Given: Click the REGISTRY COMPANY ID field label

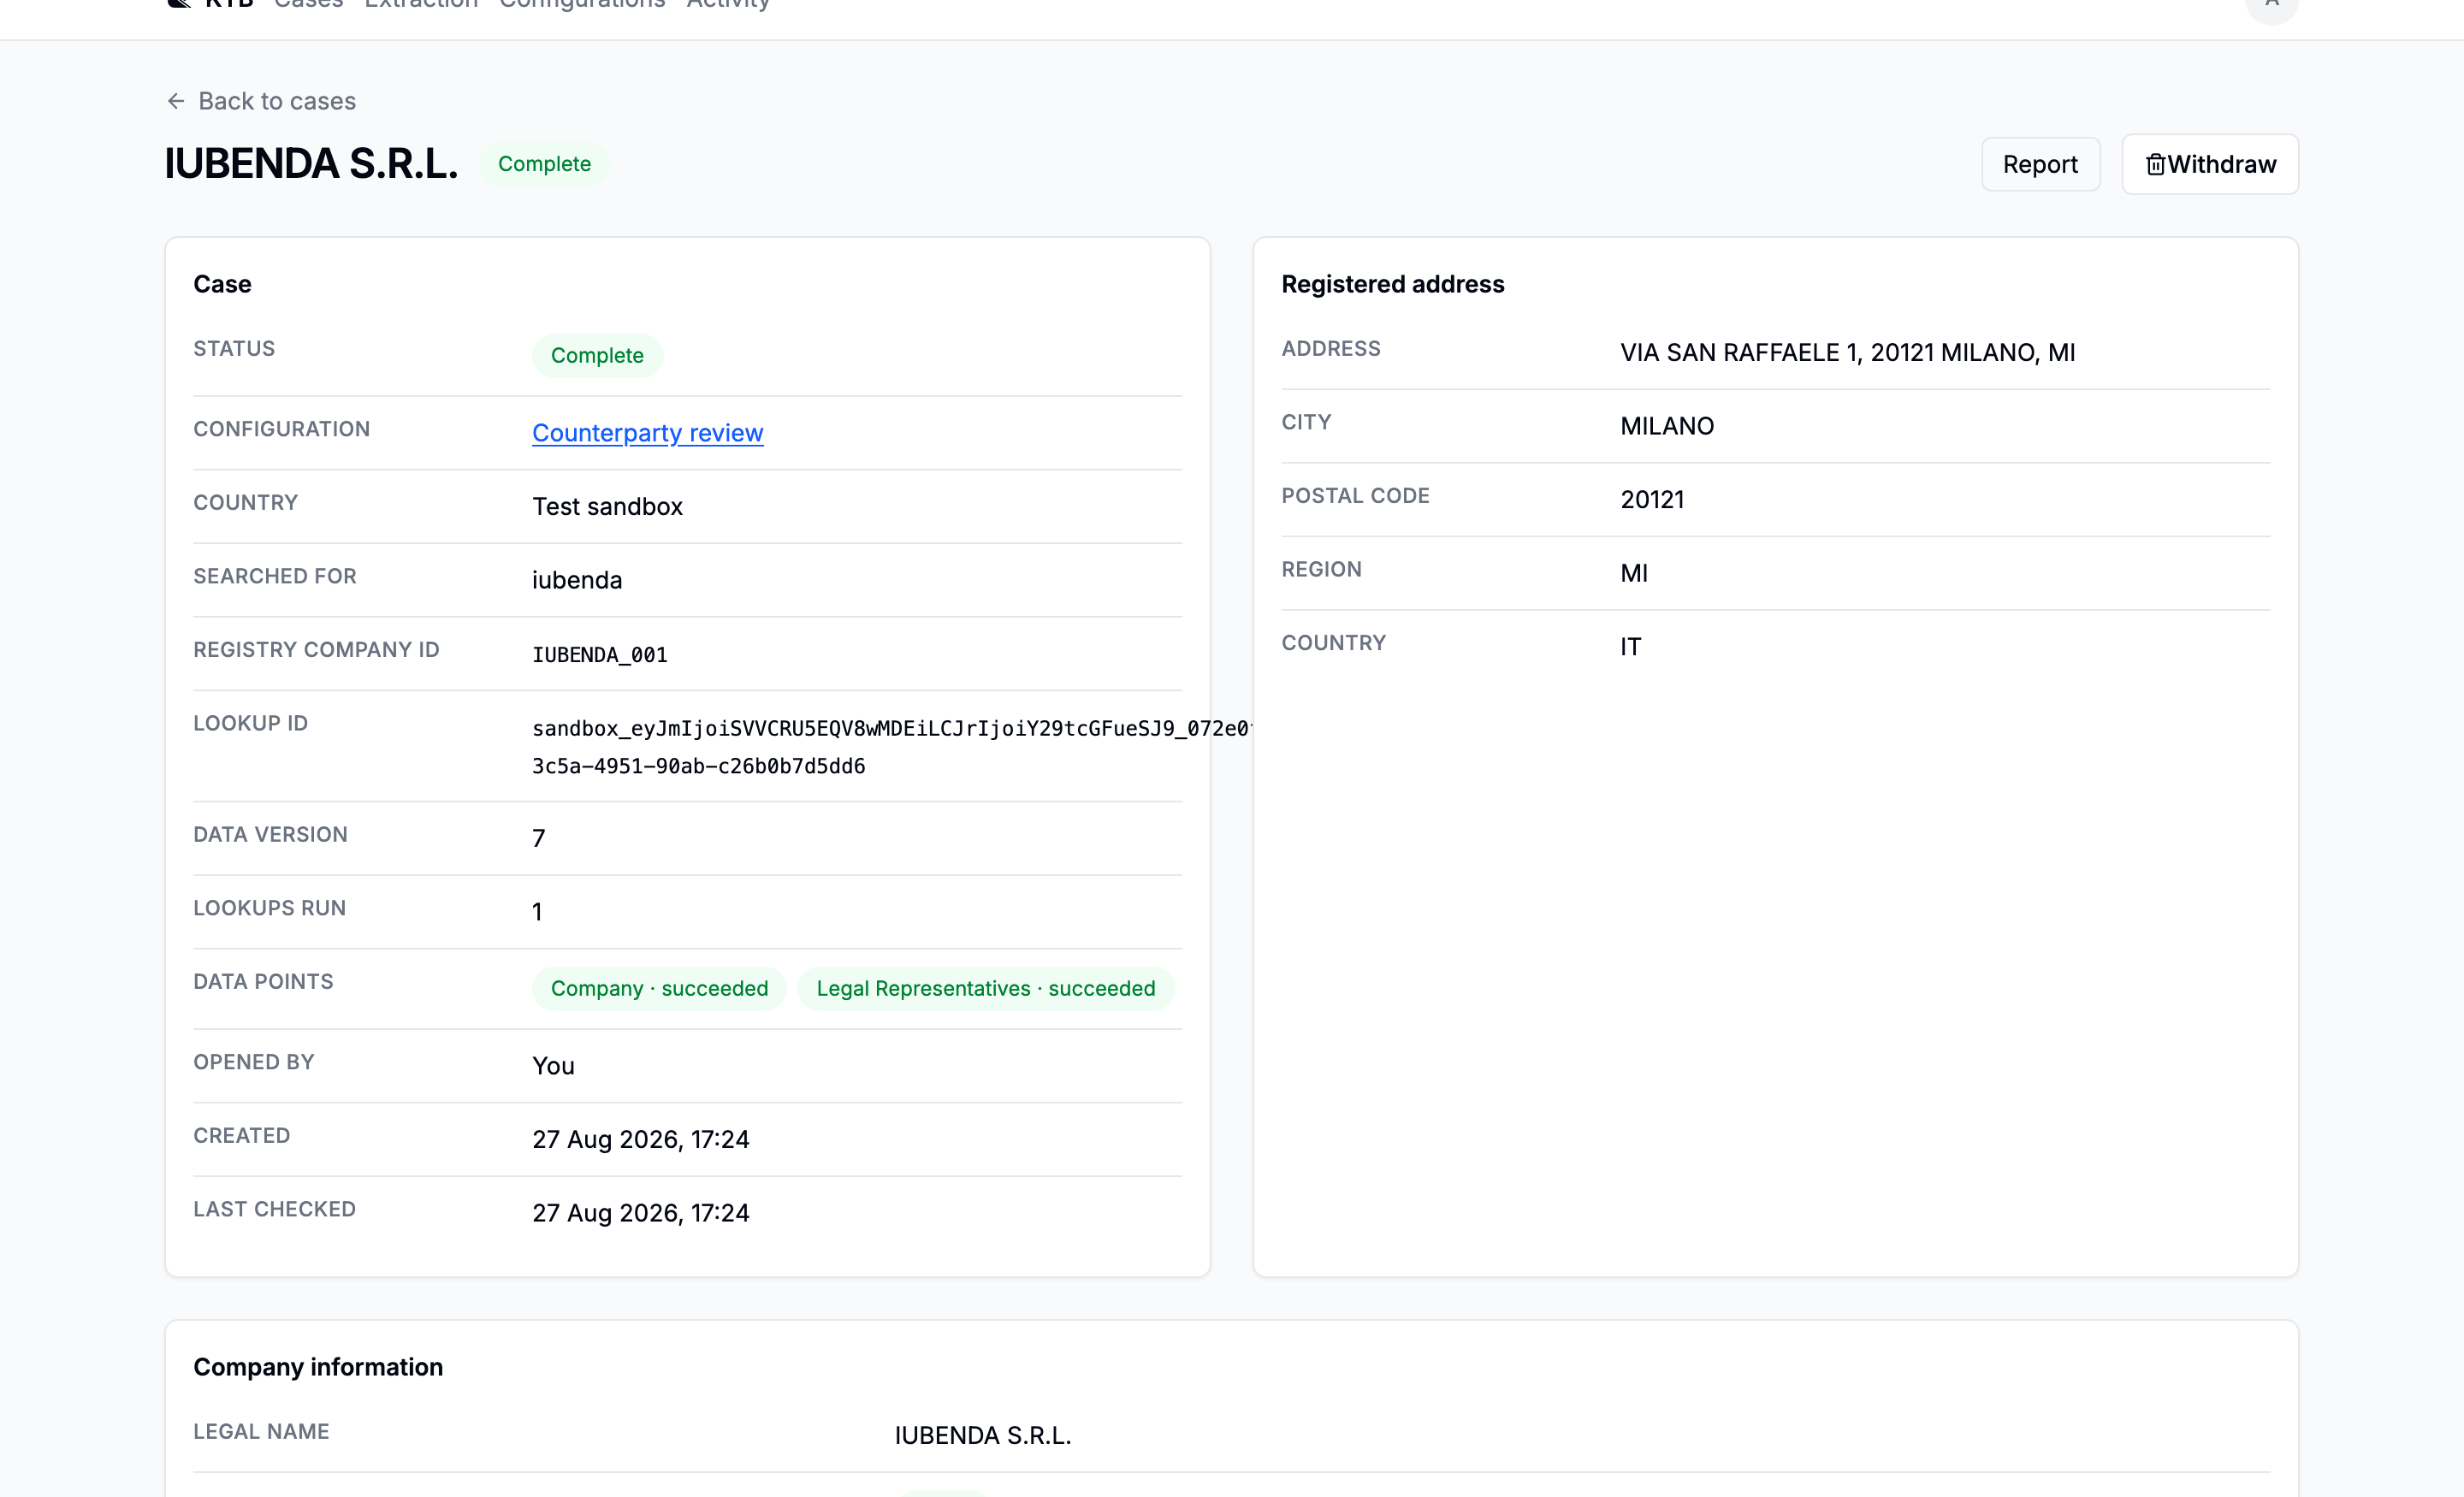Looking at the screenshot, I should 316,650.
